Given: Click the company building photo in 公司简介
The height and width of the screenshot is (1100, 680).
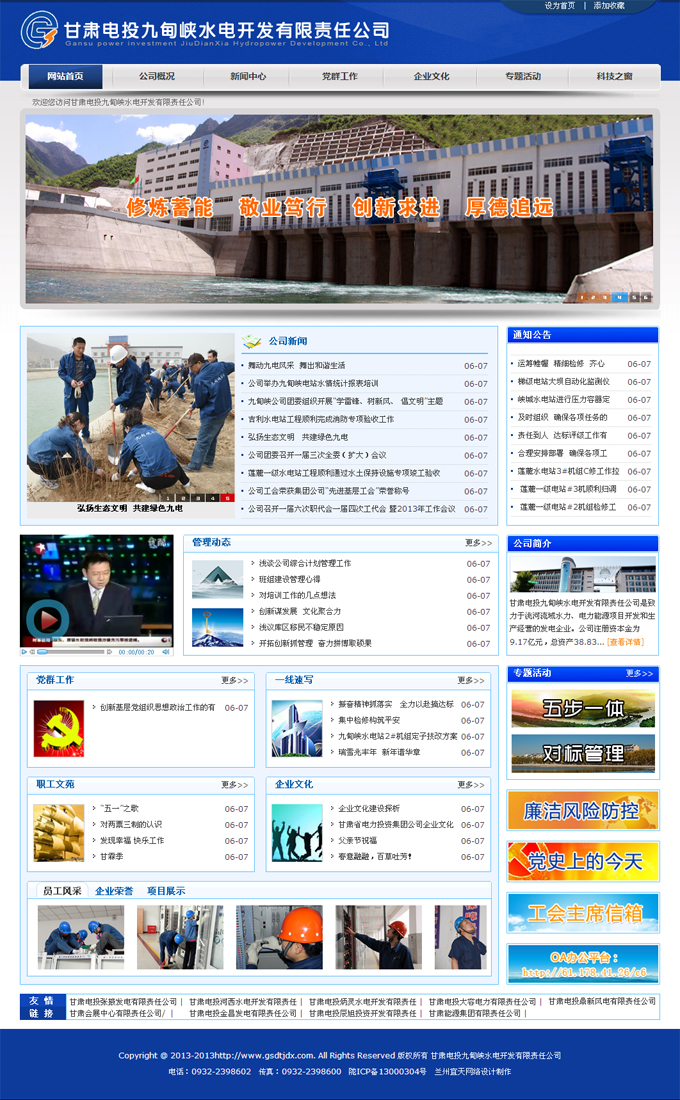Looking at the screenshot, I should coord(583,575).
